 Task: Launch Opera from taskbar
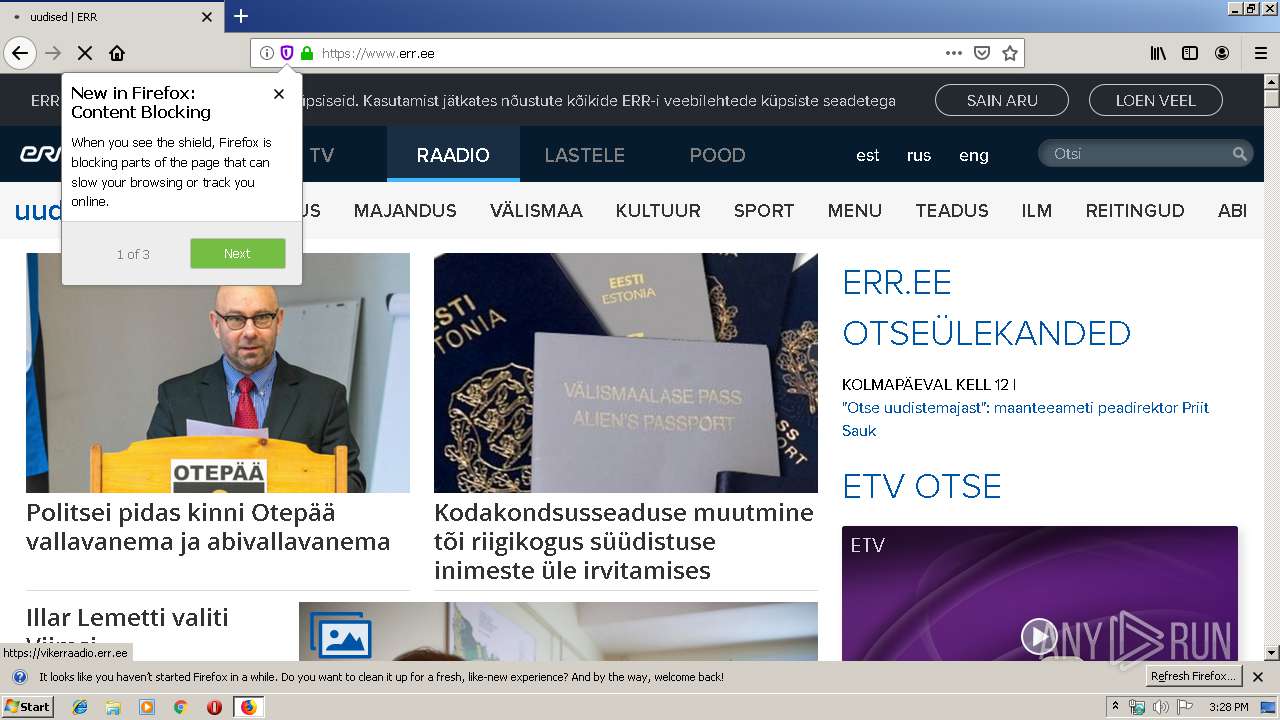214,707
